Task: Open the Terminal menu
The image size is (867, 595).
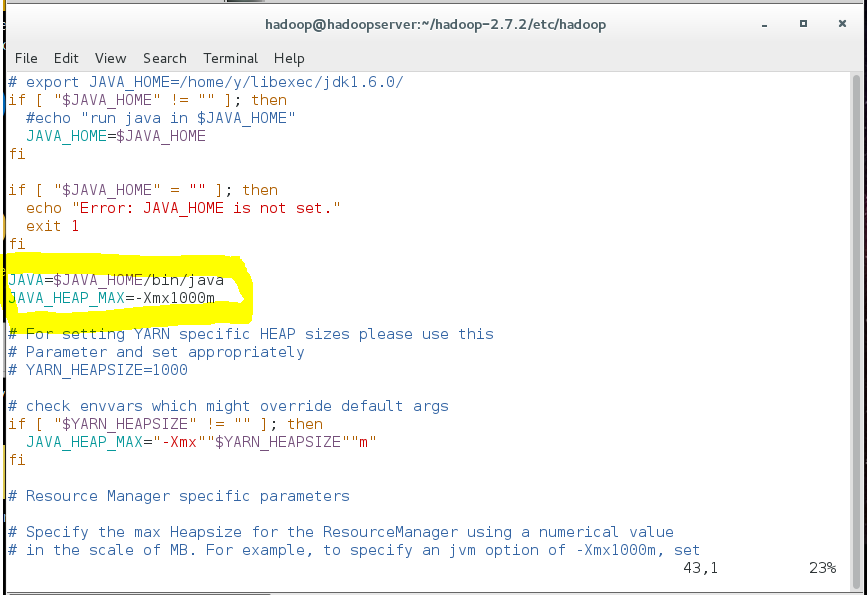Action: (231, 58)
